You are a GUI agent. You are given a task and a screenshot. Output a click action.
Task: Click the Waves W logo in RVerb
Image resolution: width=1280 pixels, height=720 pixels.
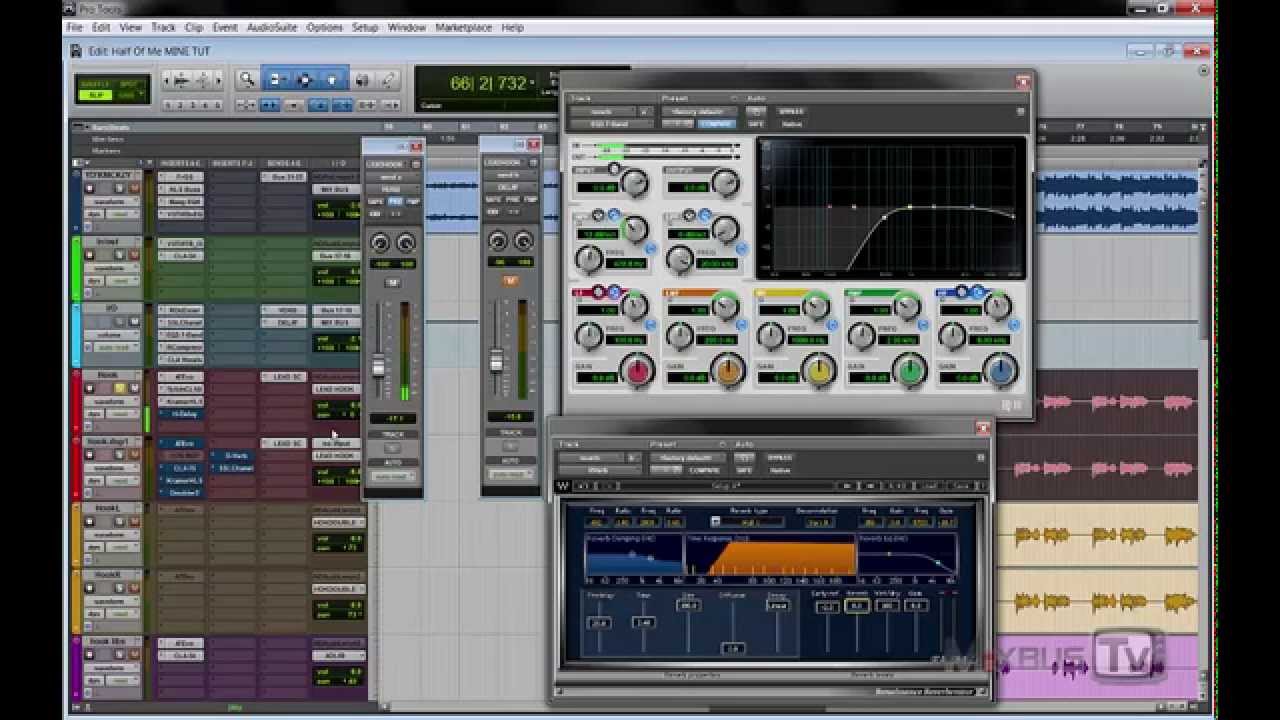click(563, 486)
